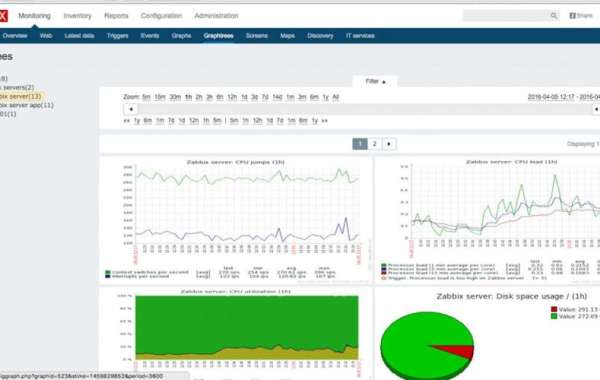
Task: Go to the Triggers tab
Action: point(117,36)
